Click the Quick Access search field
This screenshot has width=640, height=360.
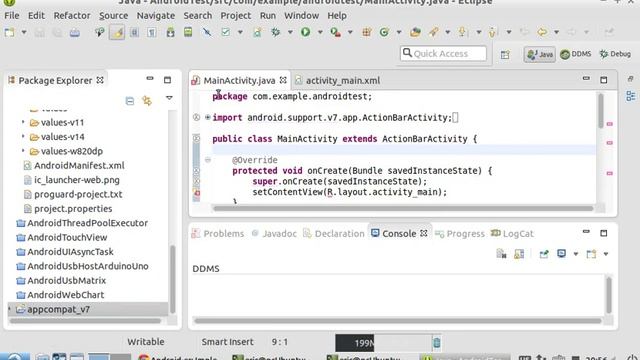tap(443, 53)
